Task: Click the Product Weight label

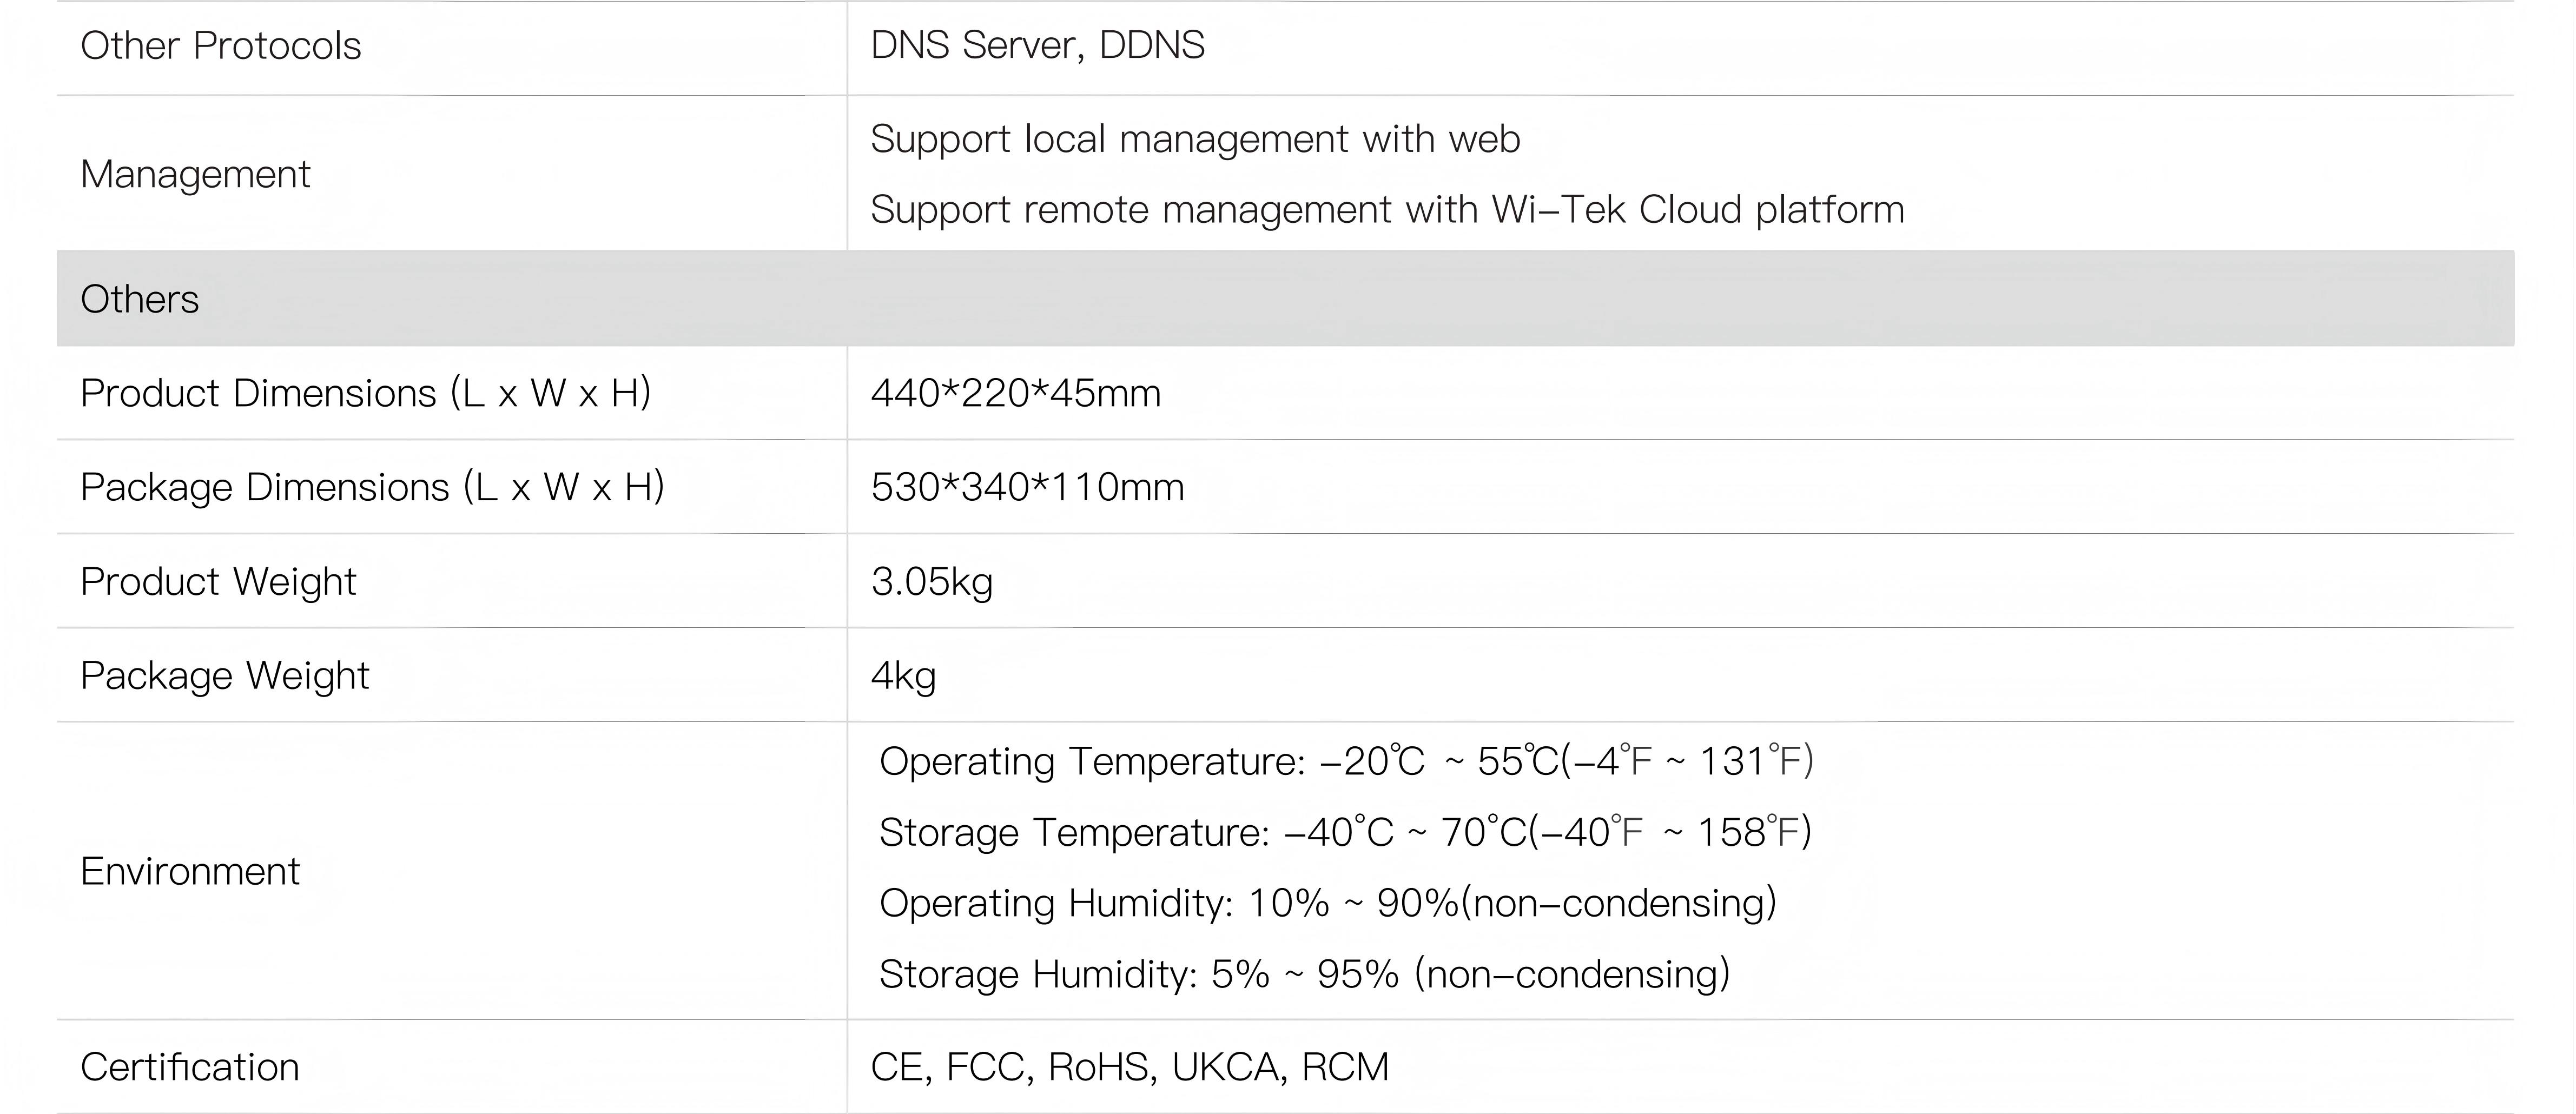Action: 218,581
